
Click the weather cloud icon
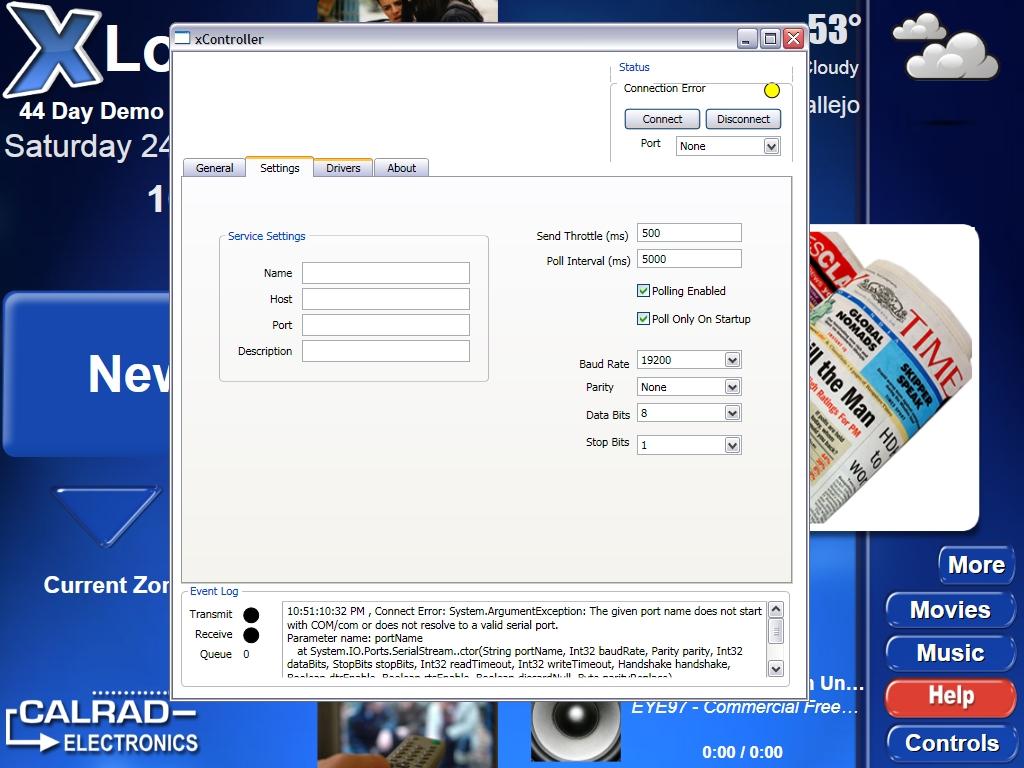[x=946, y=48]
